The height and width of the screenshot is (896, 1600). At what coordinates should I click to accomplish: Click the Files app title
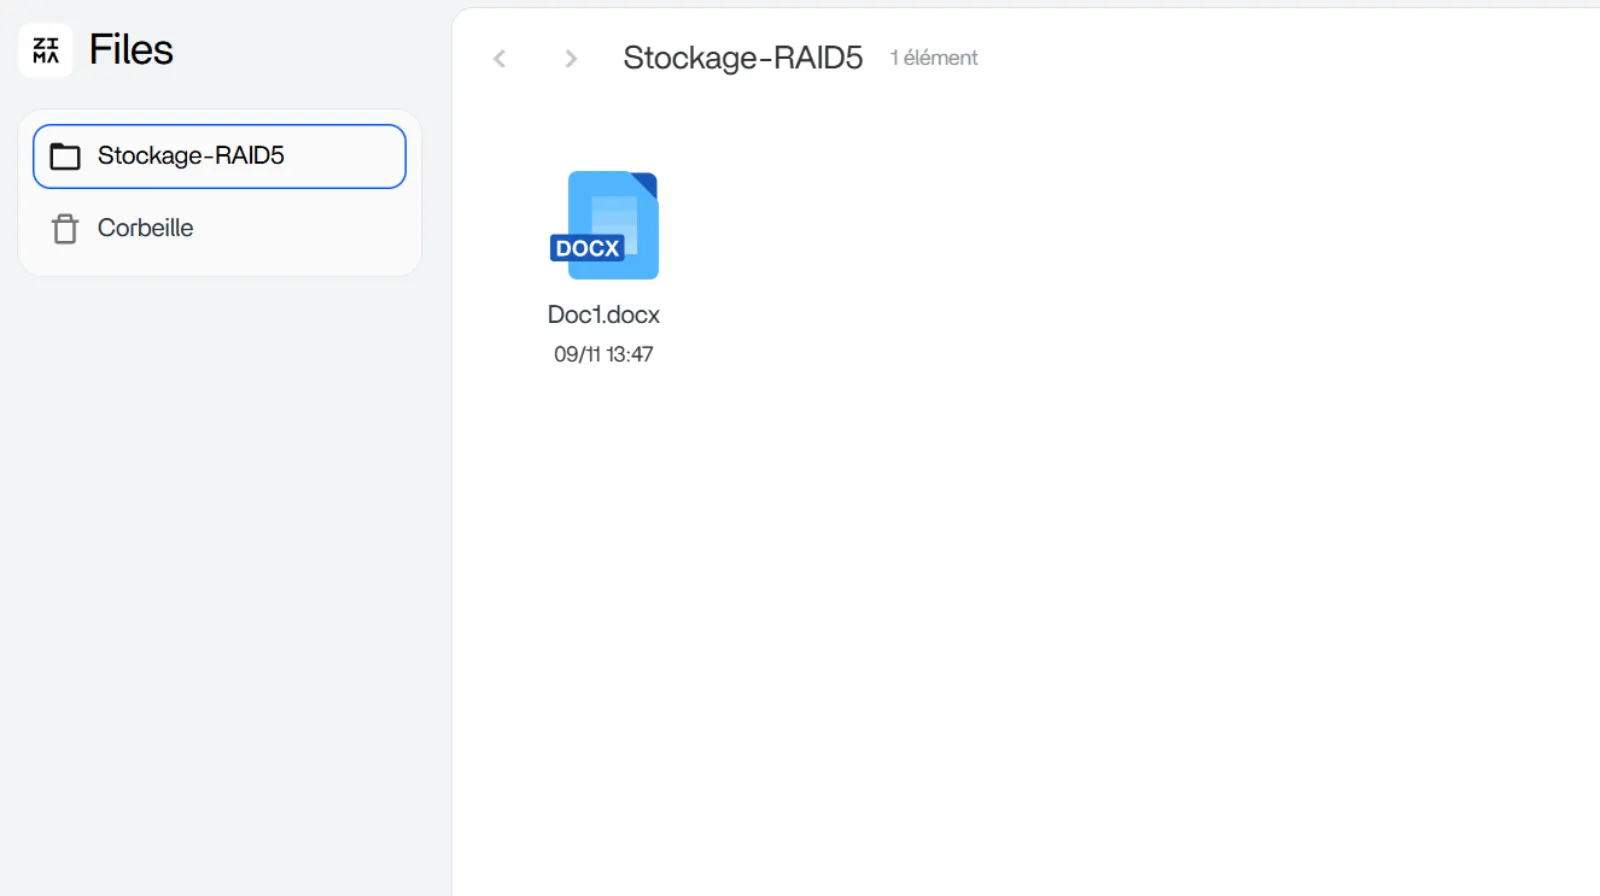(131, 50)
